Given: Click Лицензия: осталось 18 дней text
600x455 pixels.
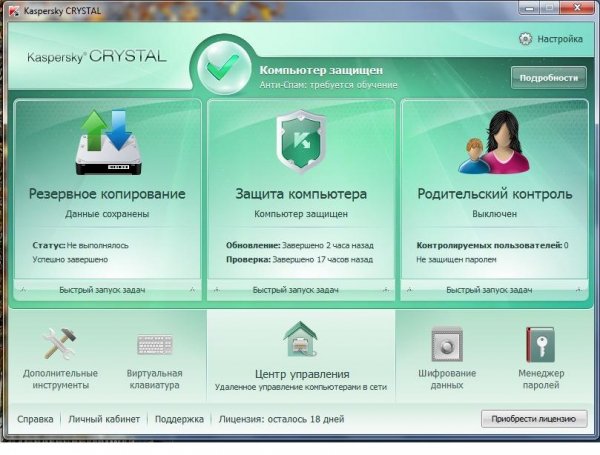Looking at the screenshot, I should [281, 419].
